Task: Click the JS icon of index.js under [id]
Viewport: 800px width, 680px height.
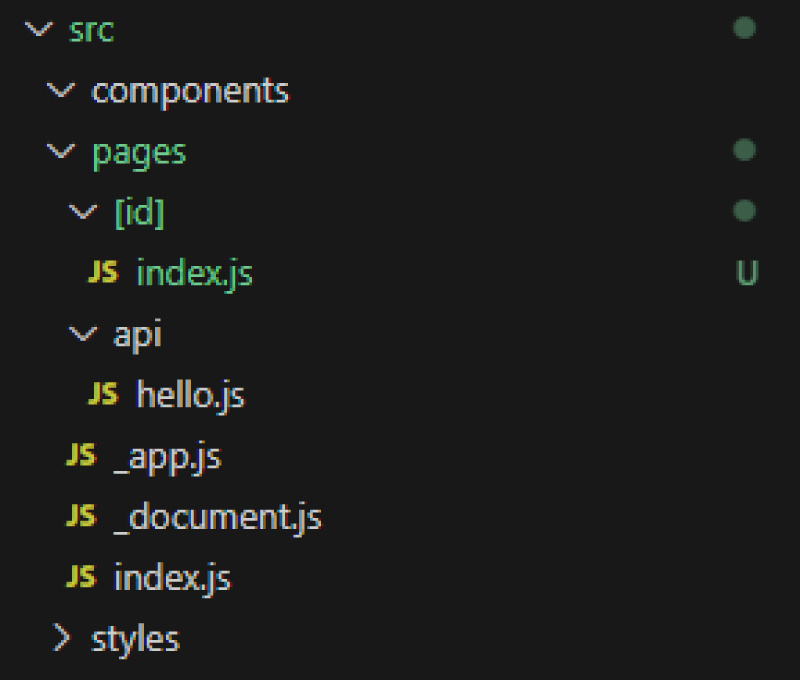Action: pos(105,272)
